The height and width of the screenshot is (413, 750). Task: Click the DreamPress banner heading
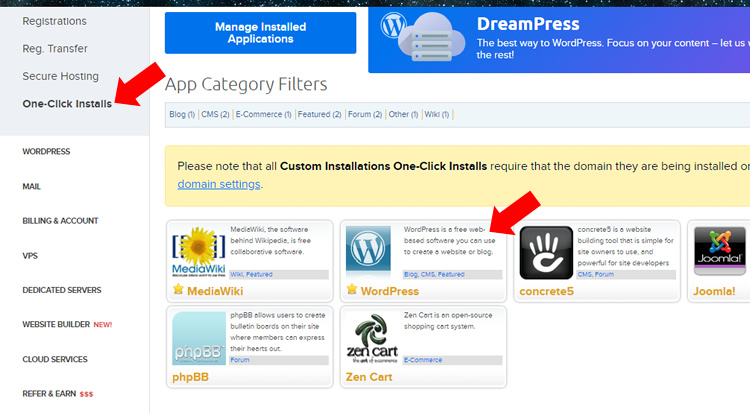click(528, 24)
